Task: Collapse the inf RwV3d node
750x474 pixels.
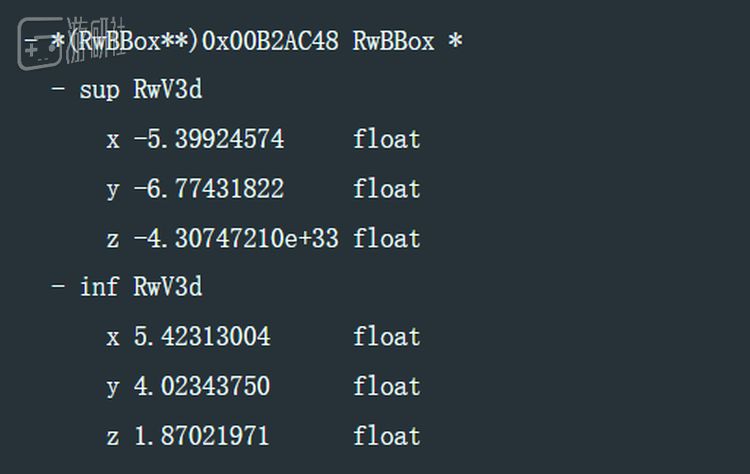Action: click(x=58, y=286)
